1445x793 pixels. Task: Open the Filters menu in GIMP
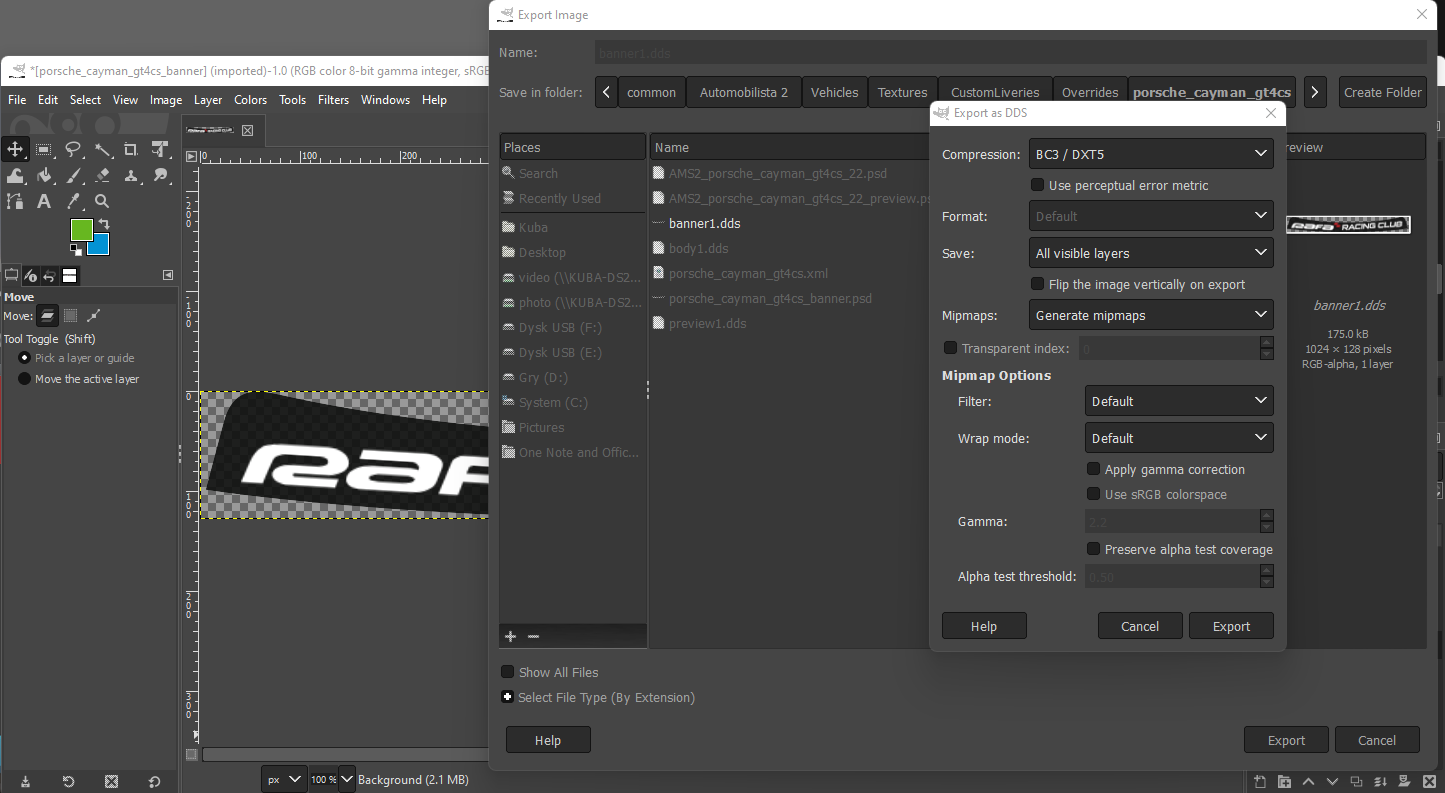point(333,100)
